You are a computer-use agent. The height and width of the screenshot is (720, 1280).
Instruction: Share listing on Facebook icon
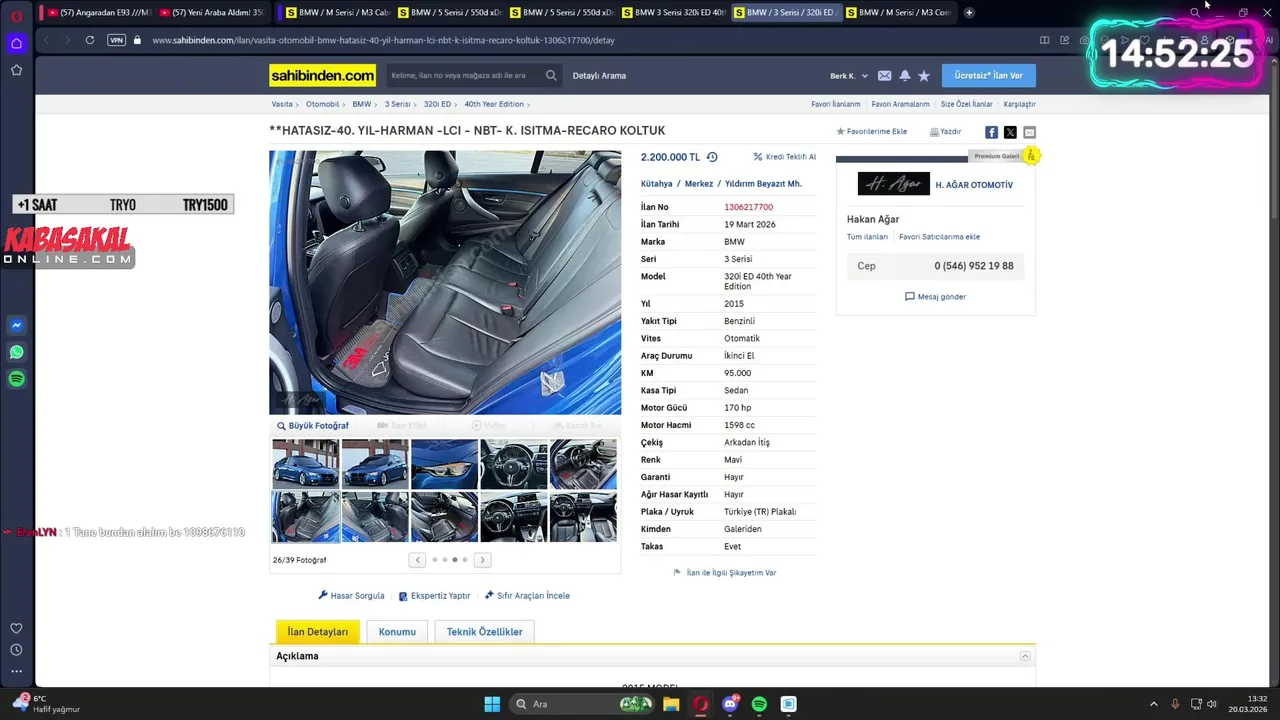coord(991,132)
